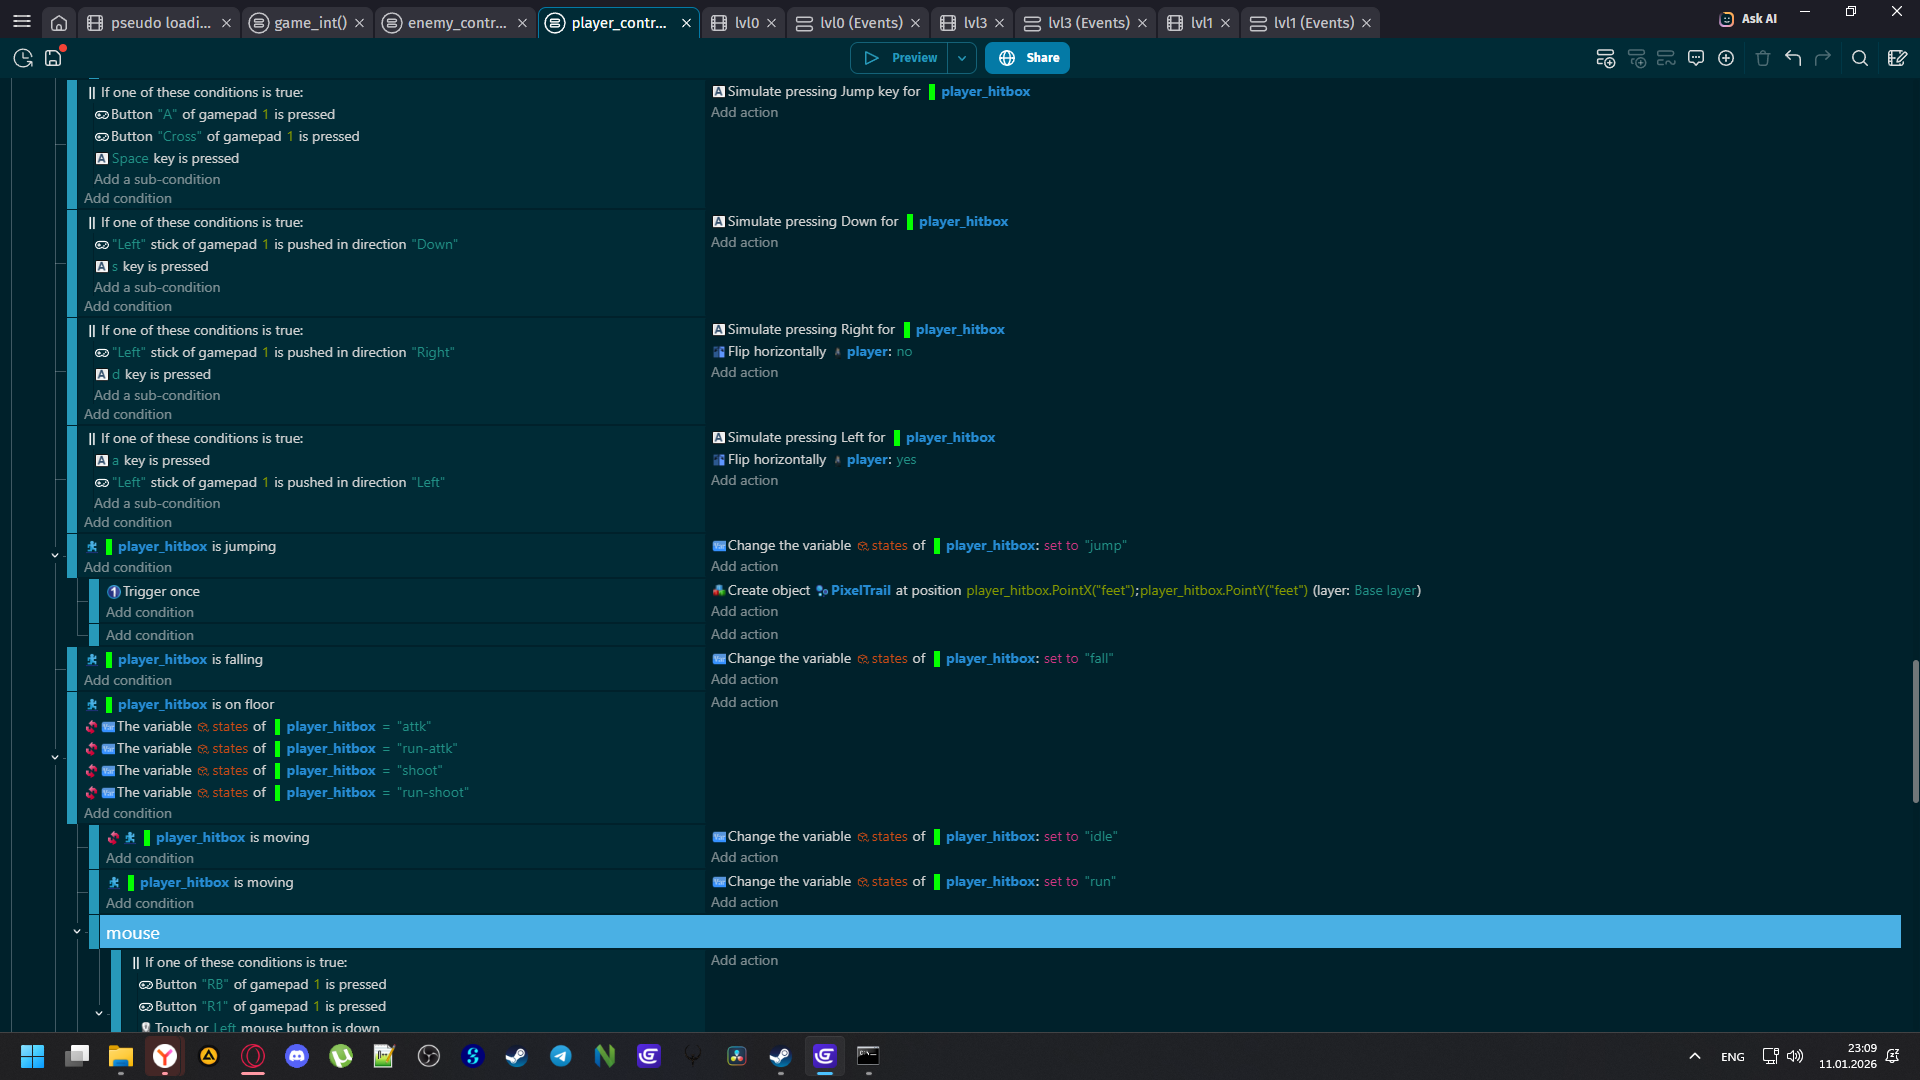The image size is (1920, 1080).
Task: Click the add comment icon
Action: [1696, 58]
